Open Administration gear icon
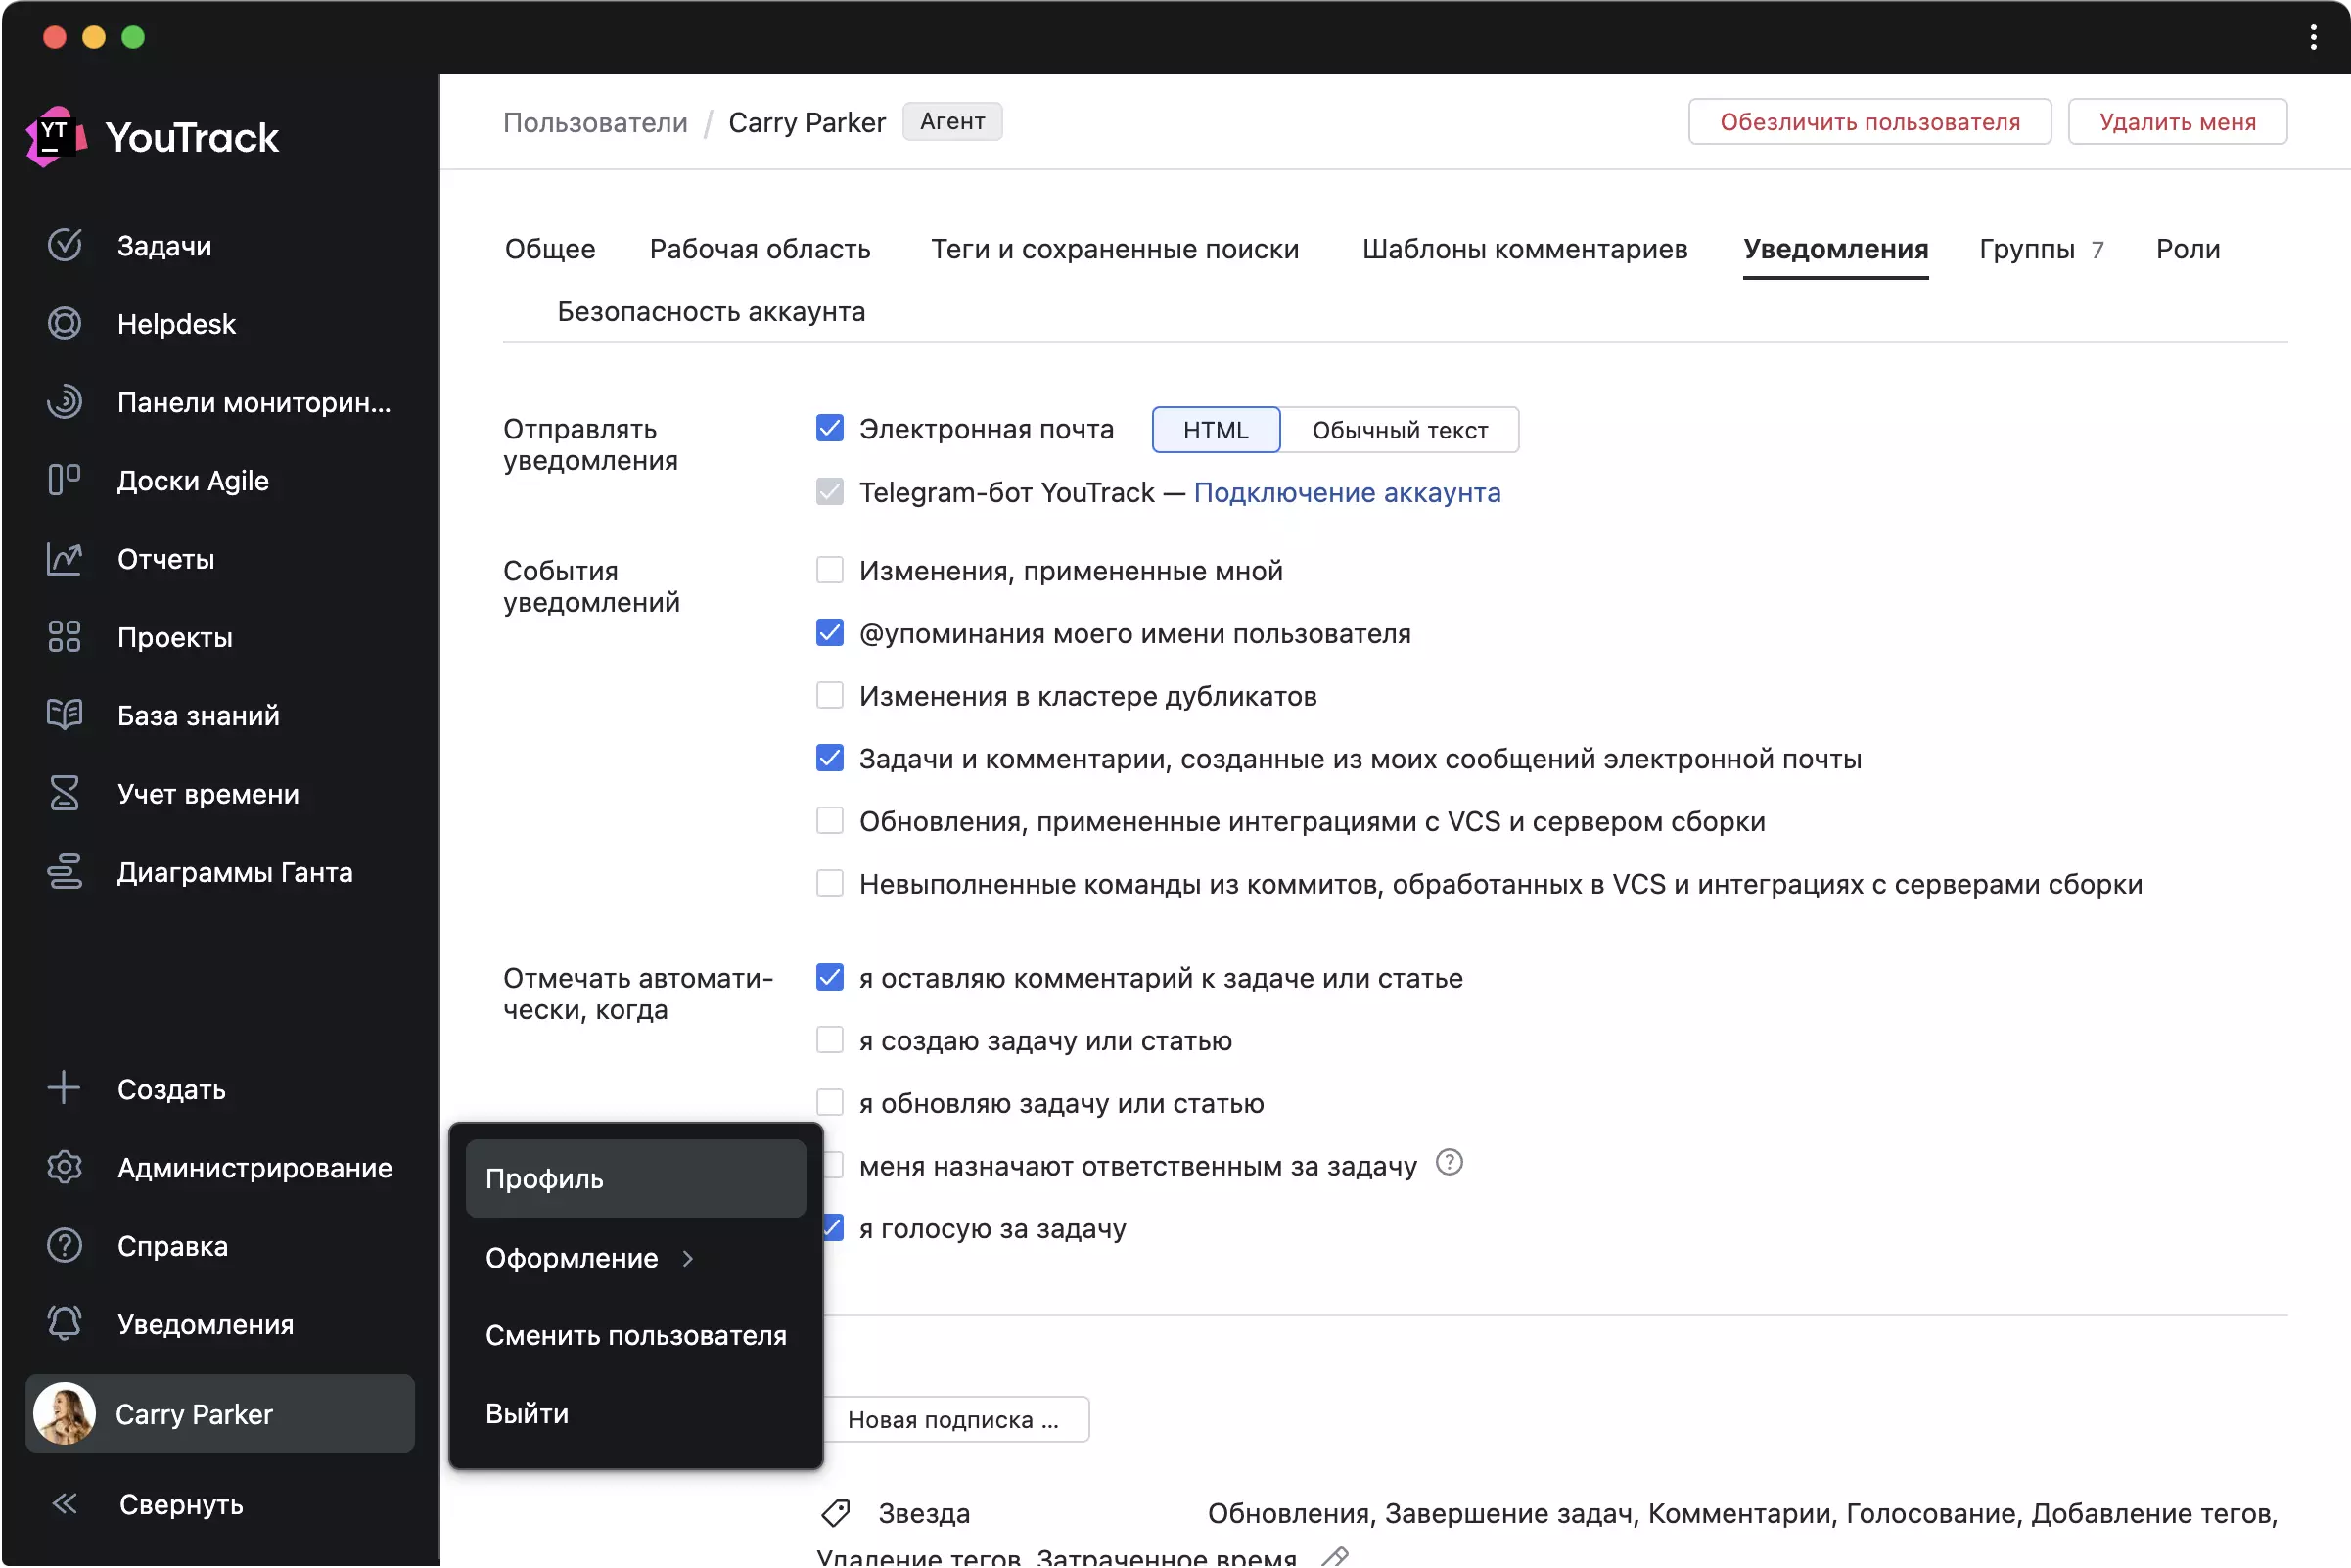Screen dimensions: 2351x1568 [x=64, y=1168]
